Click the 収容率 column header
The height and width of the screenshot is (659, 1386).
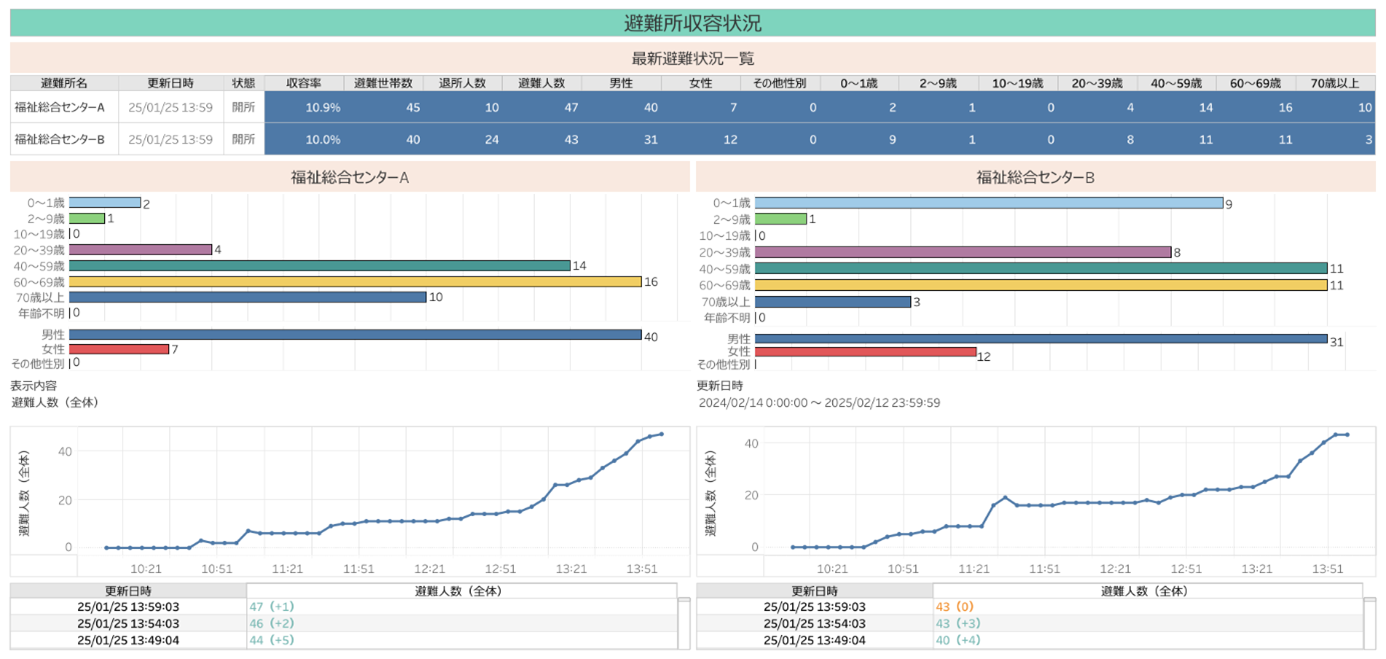[x=303, y=83]
